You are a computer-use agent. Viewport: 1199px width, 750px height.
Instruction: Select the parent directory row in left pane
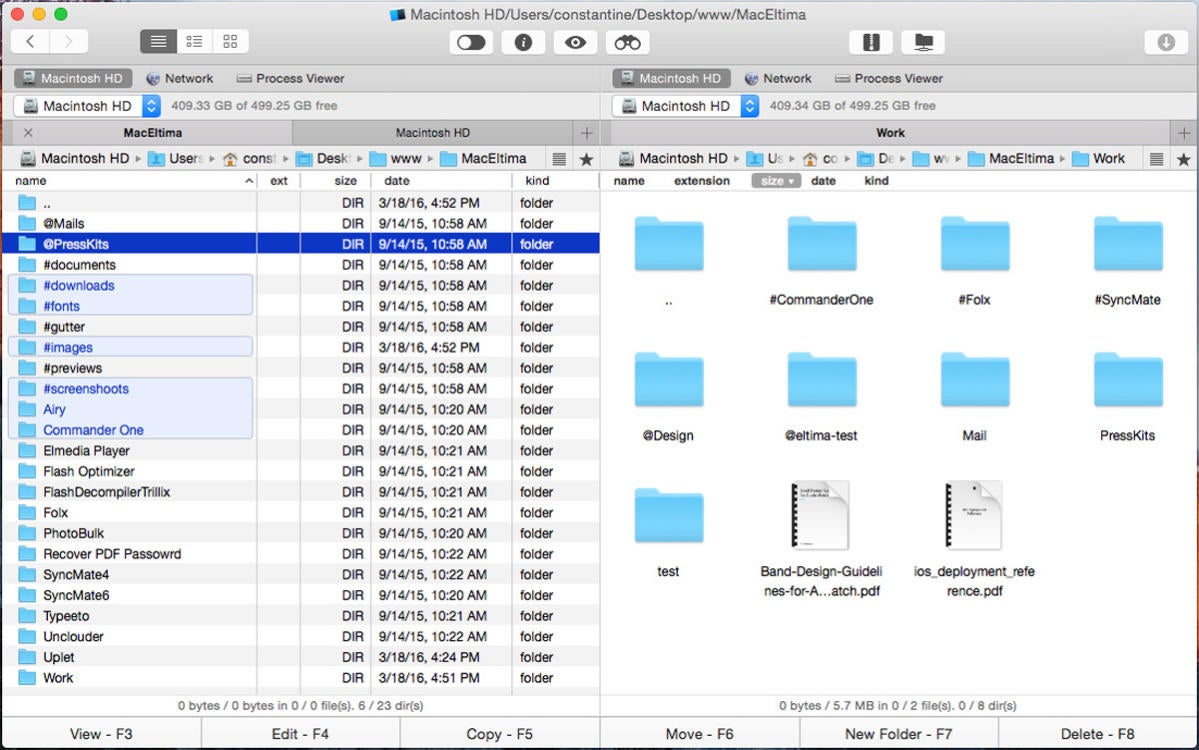coord(301,203)
